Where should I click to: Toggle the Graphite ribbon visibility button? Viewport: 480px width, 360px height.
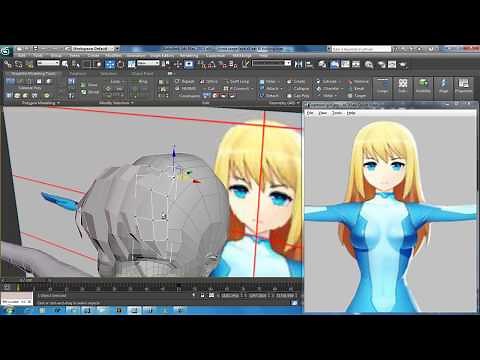335,64
